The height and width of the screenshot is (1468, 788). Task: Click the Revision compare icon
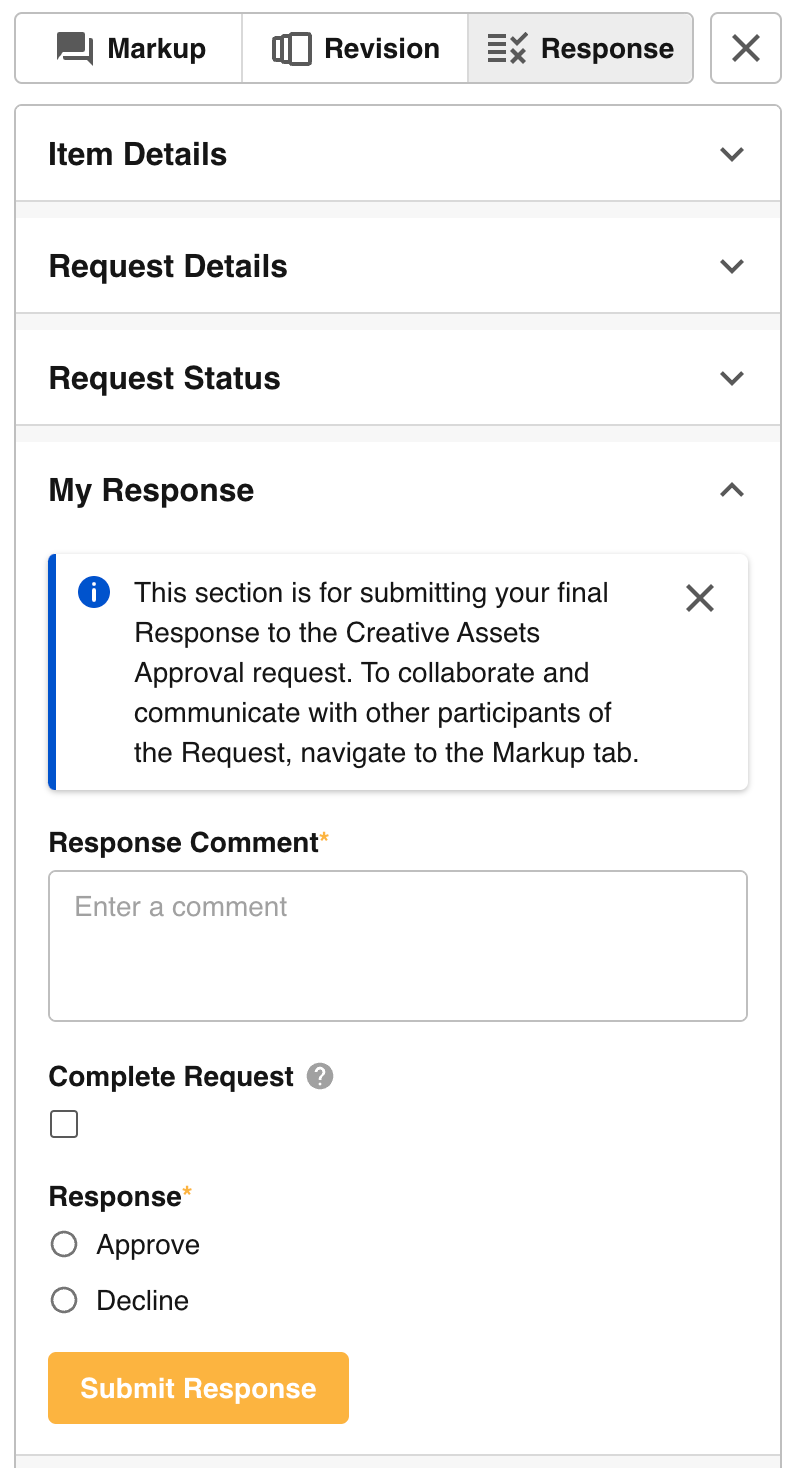(291, 48)
